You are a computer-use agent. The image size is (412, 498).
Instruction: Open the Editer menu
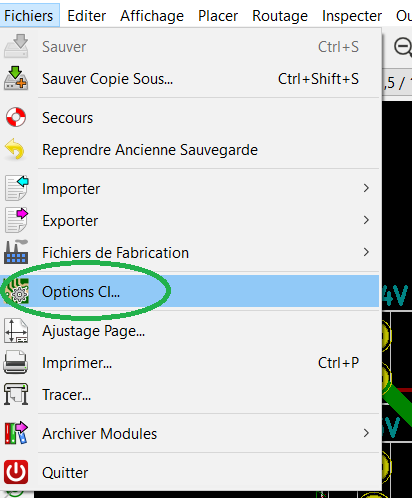87,16
